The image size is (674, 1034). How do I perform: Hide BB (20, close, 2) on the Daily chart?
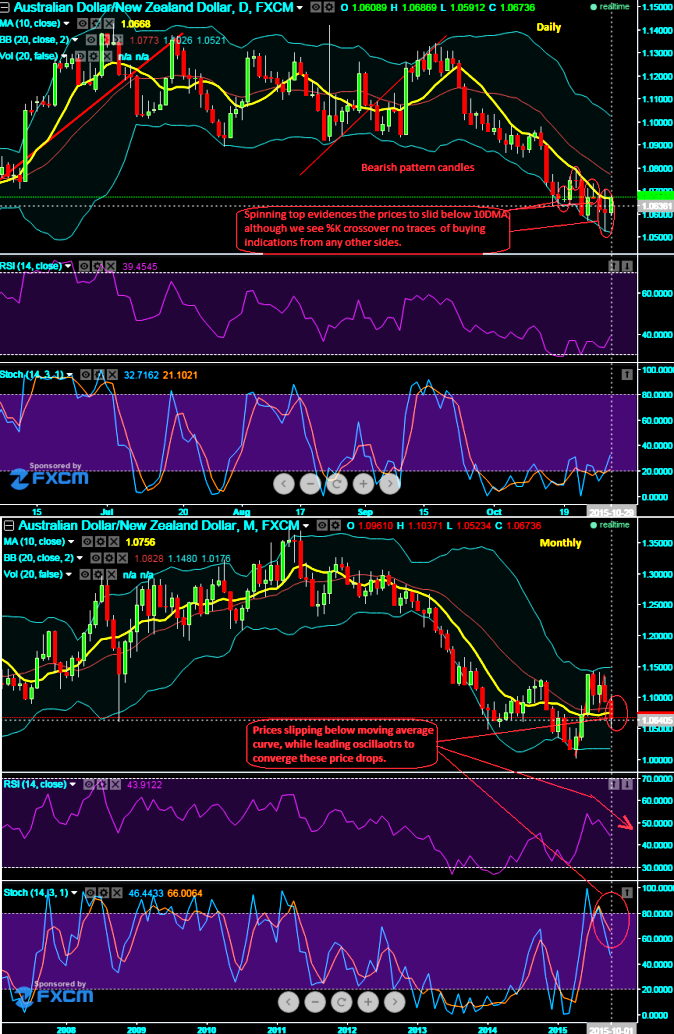90,40
